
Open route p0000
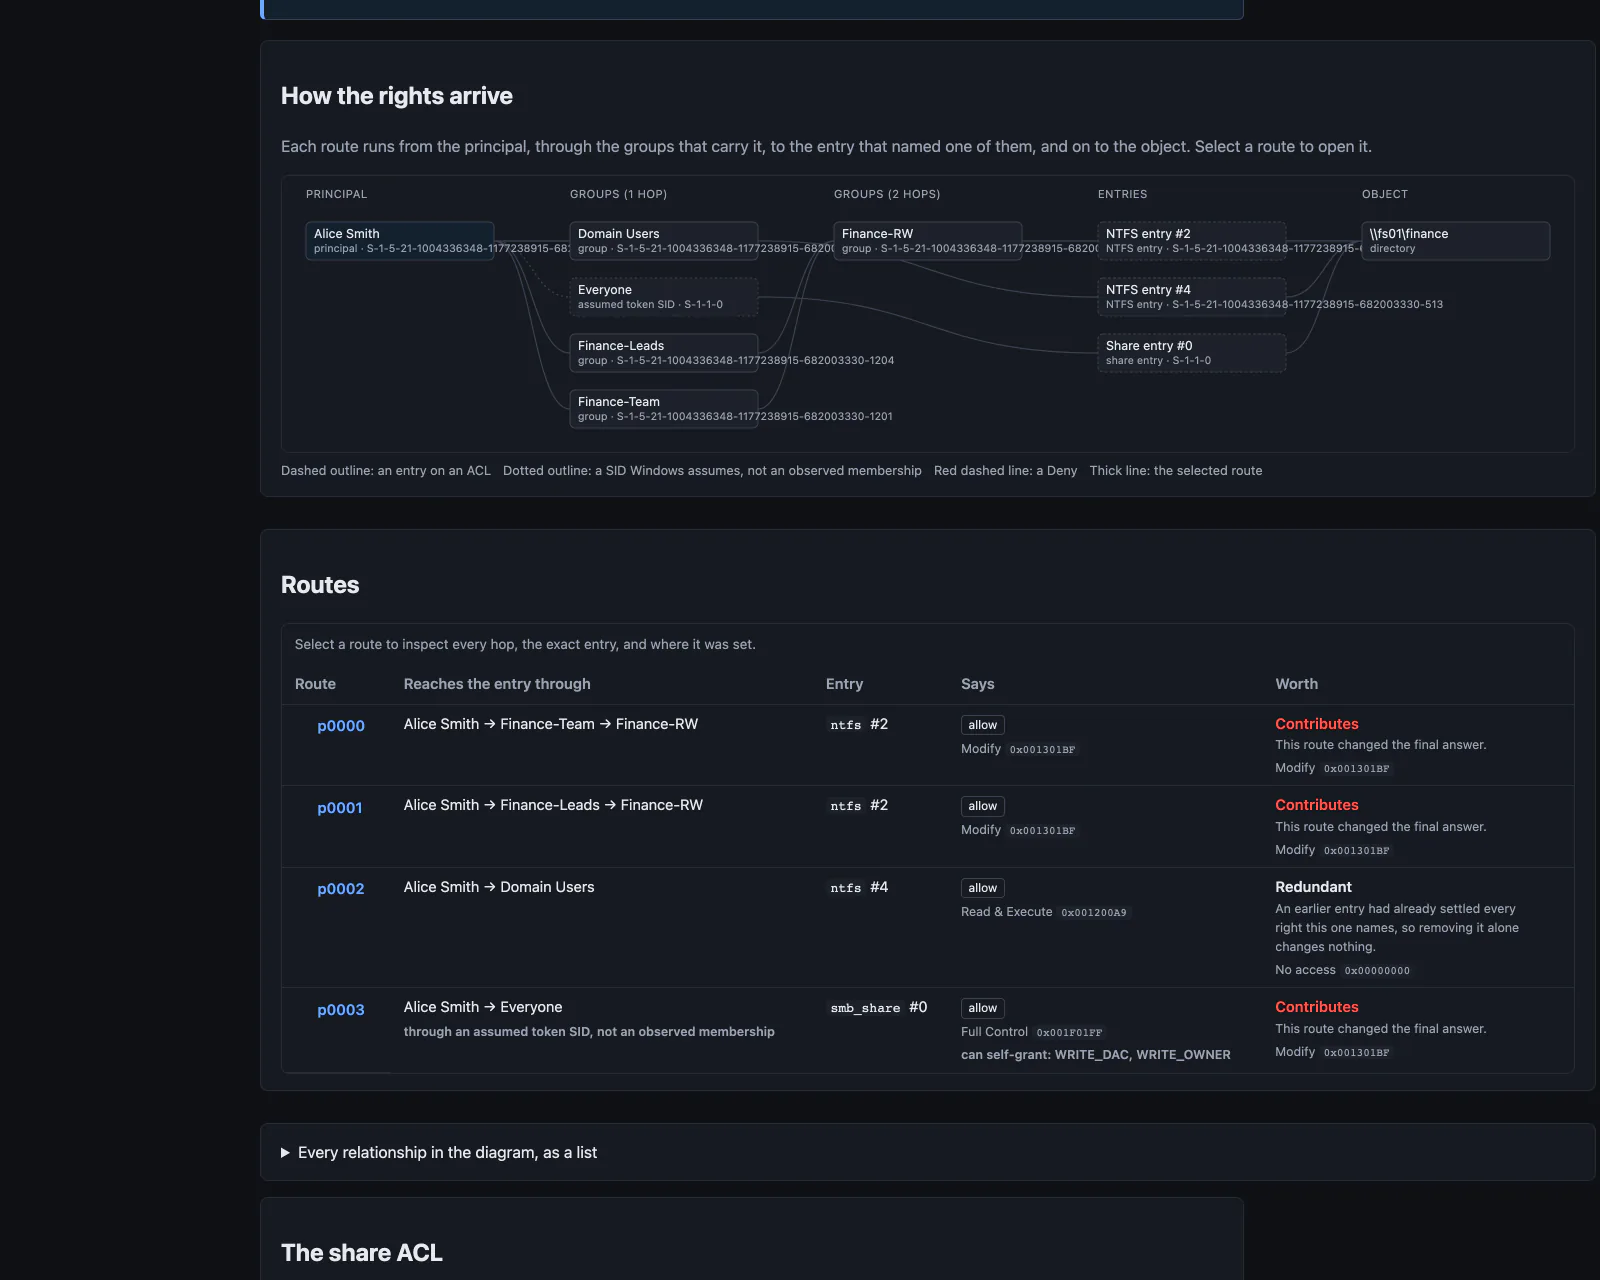[341, 726]
